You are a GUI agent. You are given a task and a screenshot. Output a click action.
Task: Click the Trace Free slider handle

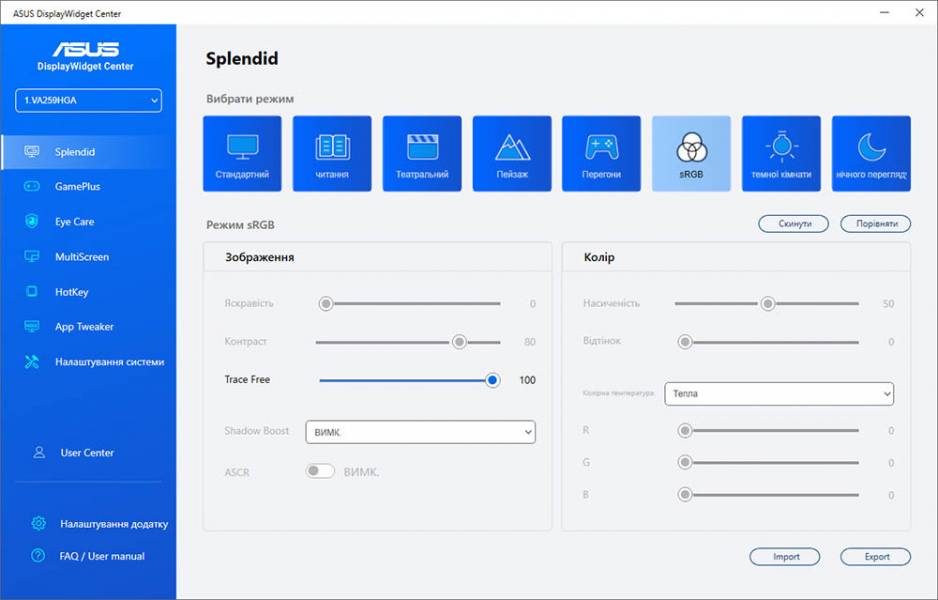click(x=492, y=380)
